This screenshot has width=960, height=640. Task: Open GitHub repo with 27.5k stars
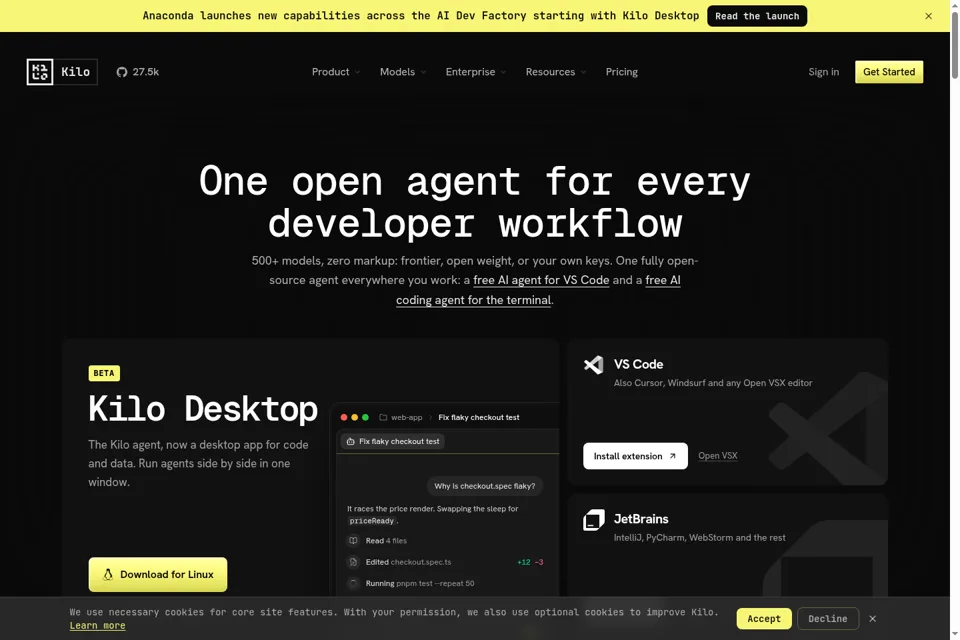[138, 72]
